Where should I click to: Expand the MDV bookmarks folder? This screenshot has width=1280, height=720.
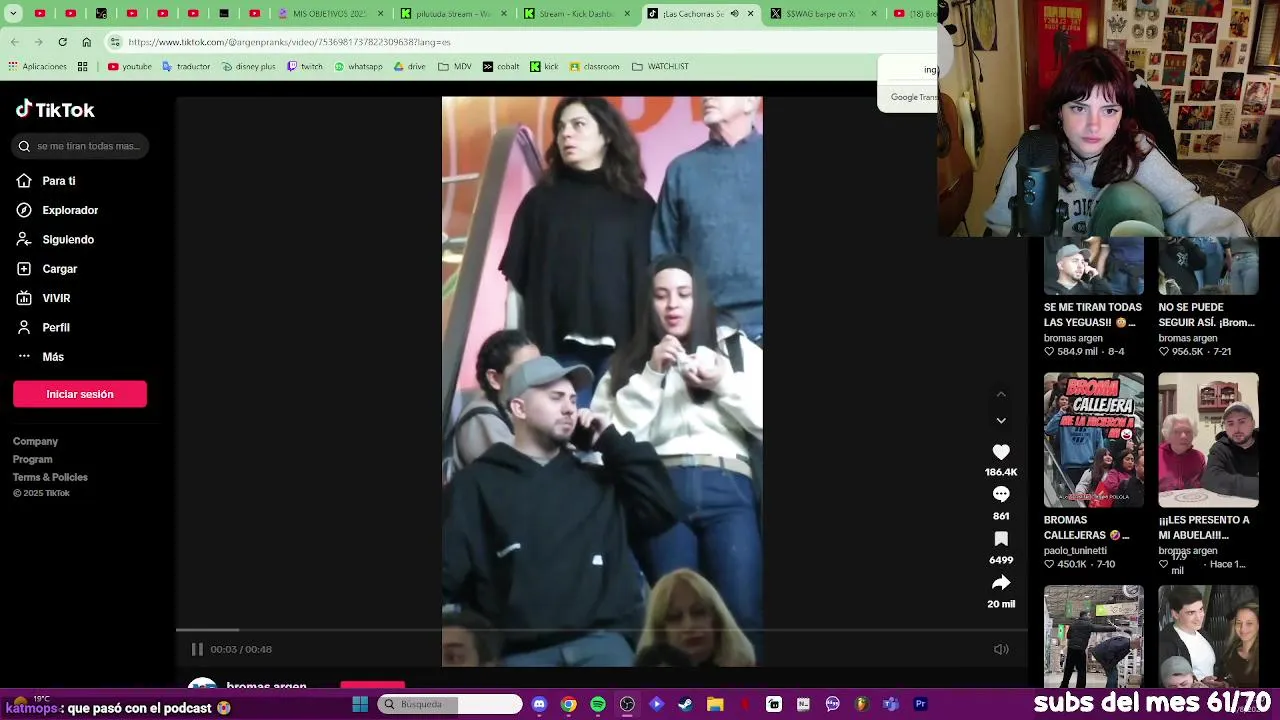click(454, 67)
